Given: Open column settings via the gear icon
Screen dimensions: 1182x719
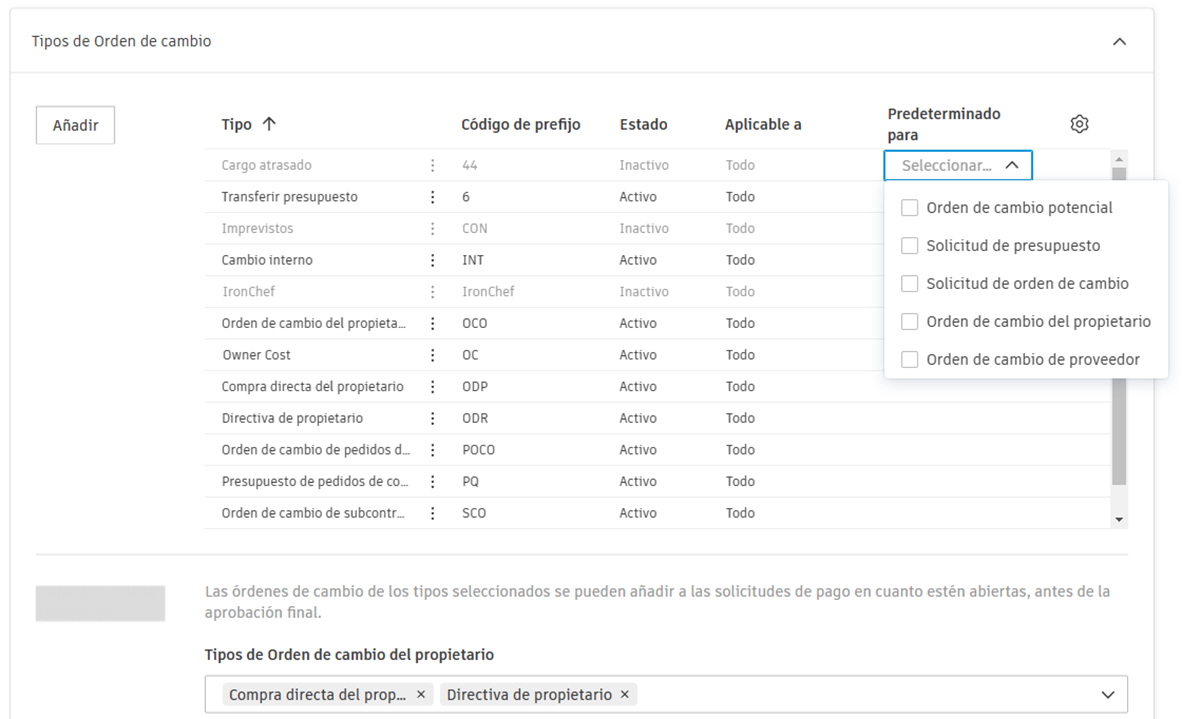Looking at the screenshot, I should click(1079, 123).
